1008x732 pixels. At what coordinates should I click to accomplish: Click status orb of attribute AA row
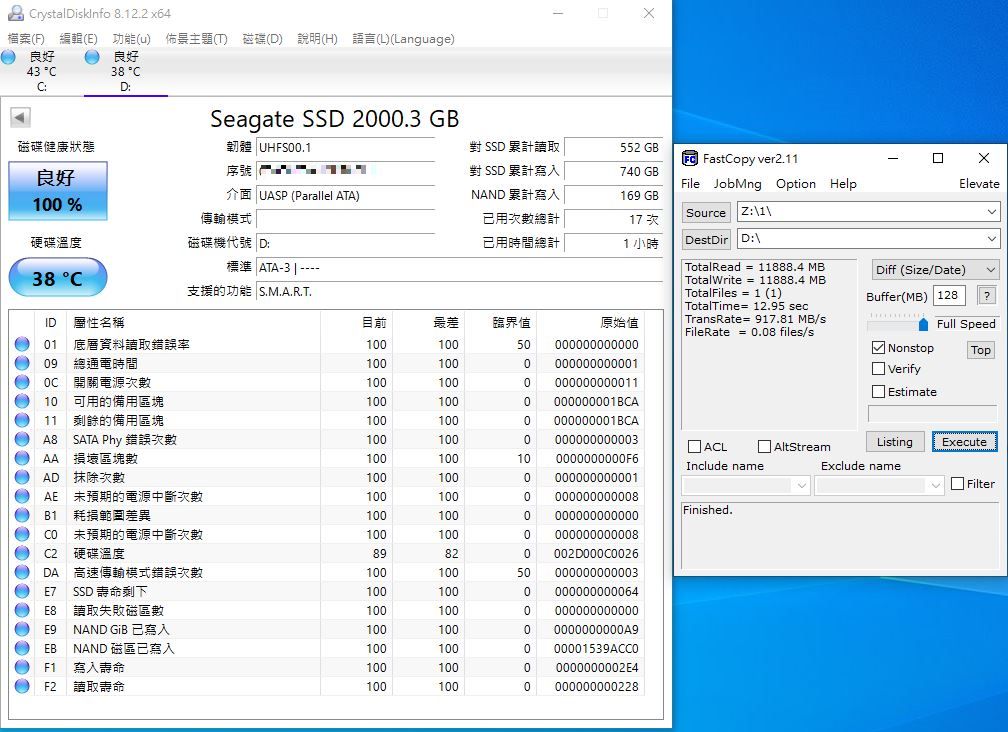coord(22,458)
